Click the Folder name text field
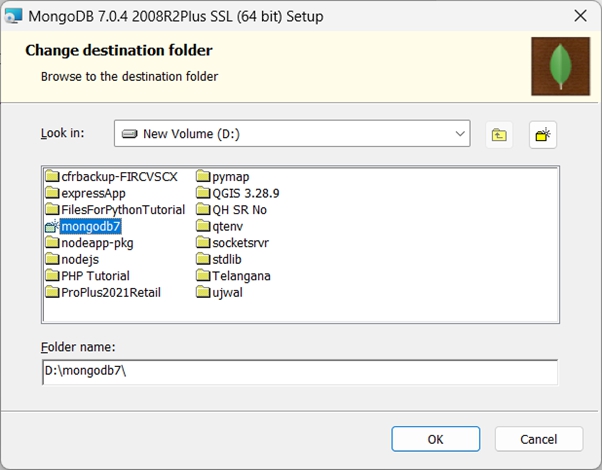This screenshot has height=470, width=602. click(300, 371)
